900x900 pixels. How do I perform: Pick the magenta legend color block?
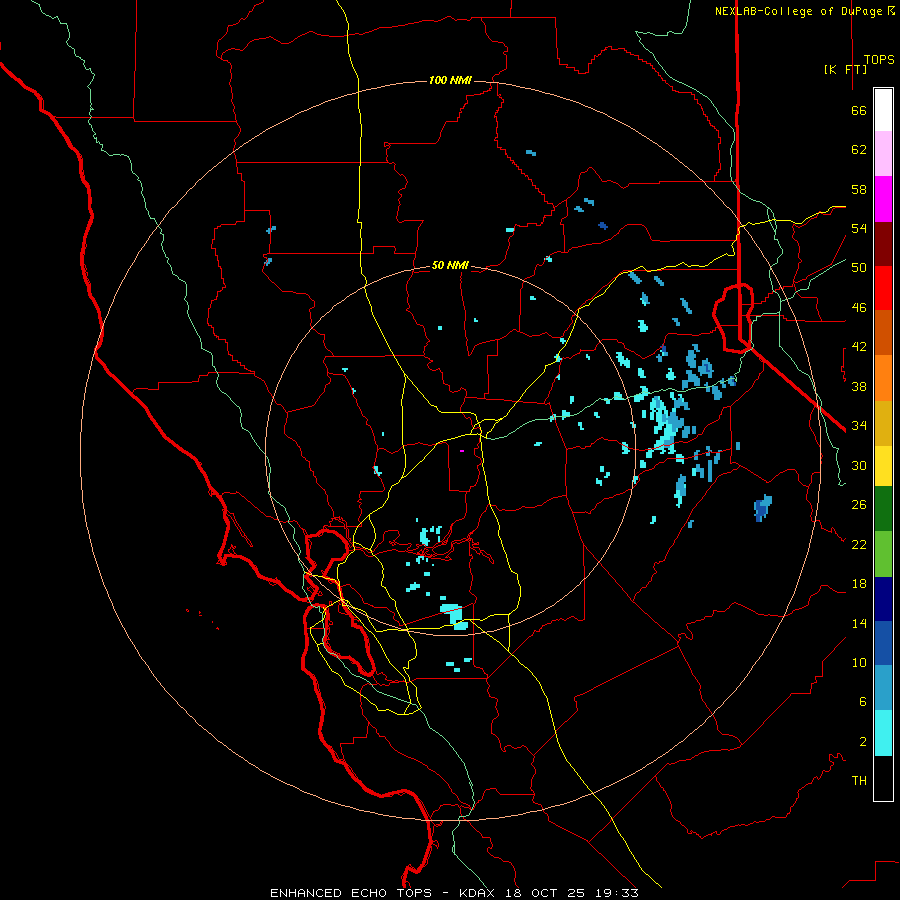883,199
